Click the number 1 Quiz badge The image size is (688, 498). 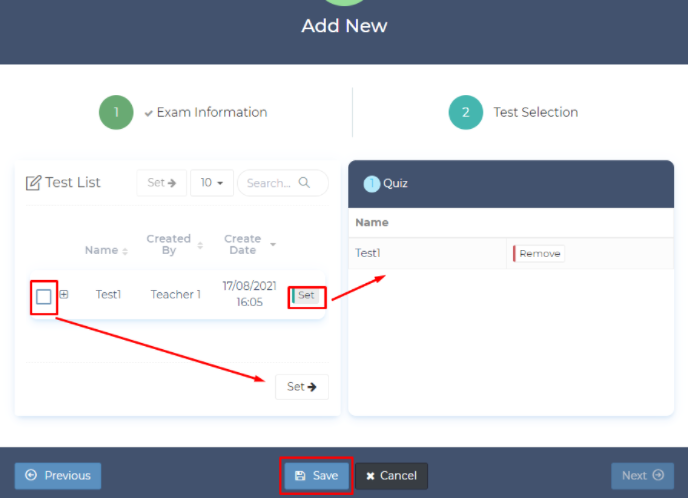[372, 184]
